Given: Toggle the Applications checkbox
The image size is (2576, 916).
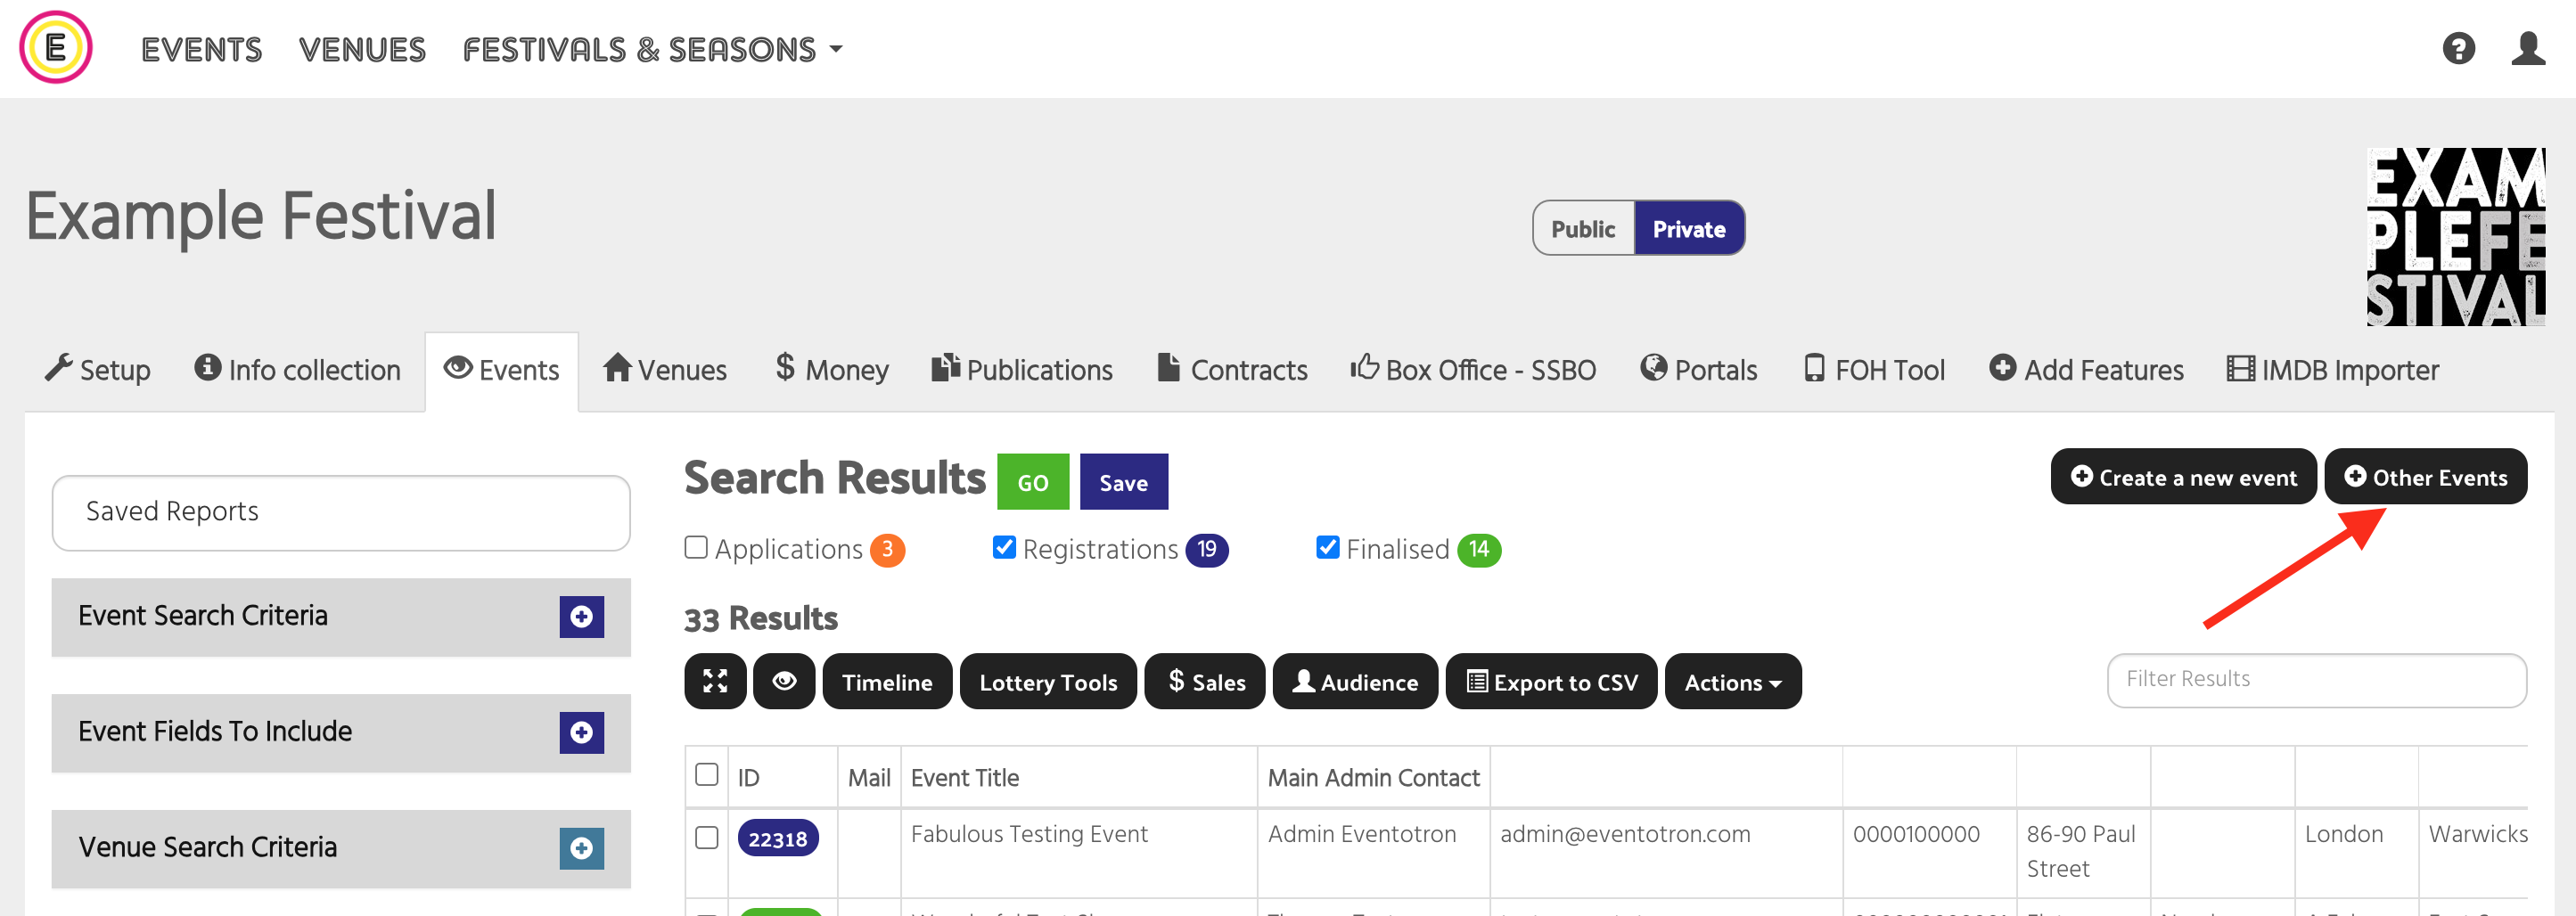Looking at the screenshot, I should [x=696, y=547].
